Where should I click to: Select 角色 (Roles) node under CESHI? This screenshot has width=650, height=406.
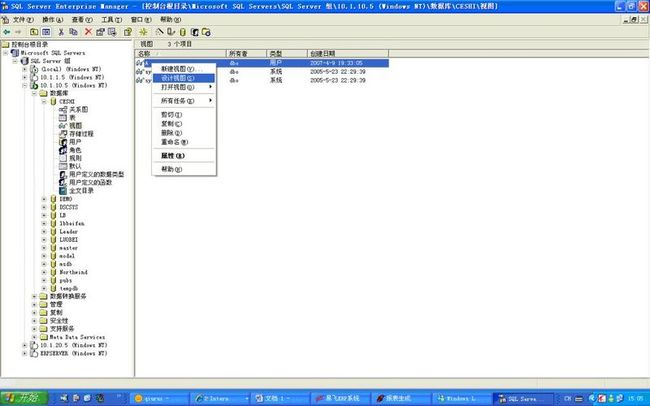pyautogui.click(x=75, y=150)
